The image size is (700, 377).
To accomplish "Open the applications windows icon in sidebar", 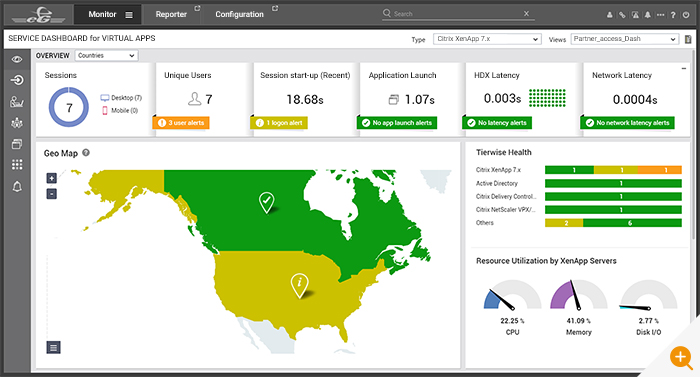I will (x=17, y=144).
